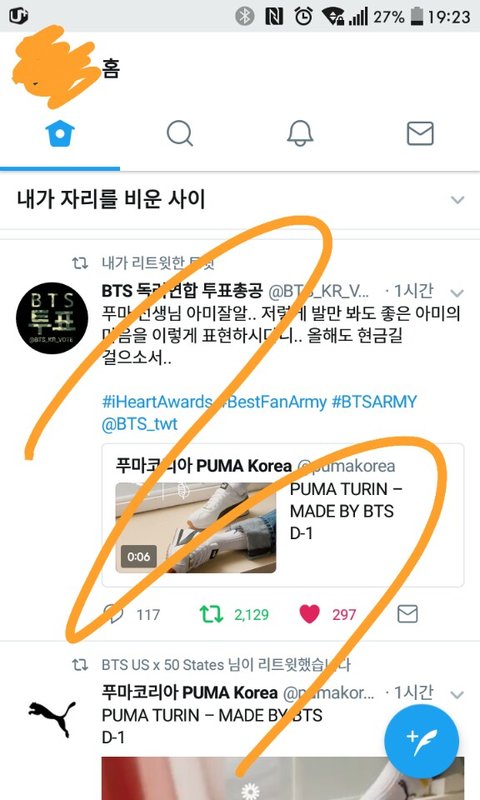Open options chevron on BTS 투표총공 tweet

pyautogui.click(x=457, y=292)
